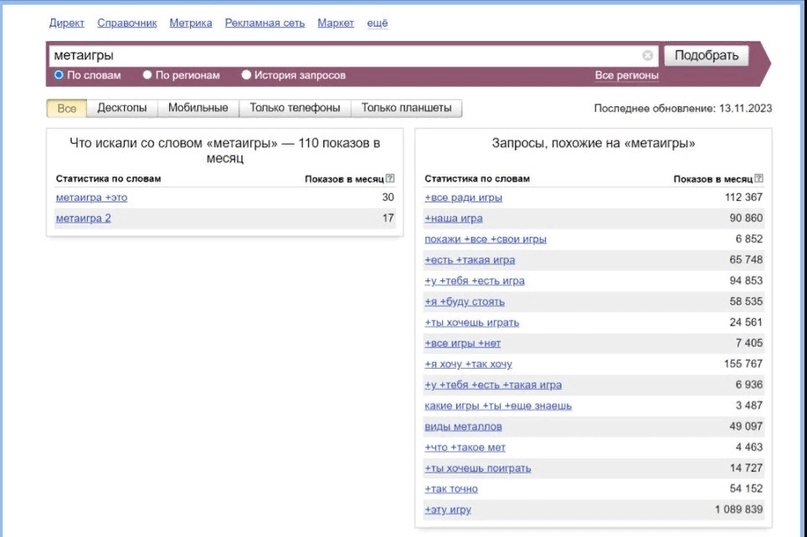Switch to the Мобильные tab
The image size is (807, 537).
pyautogui.click(x=198, y=108)
